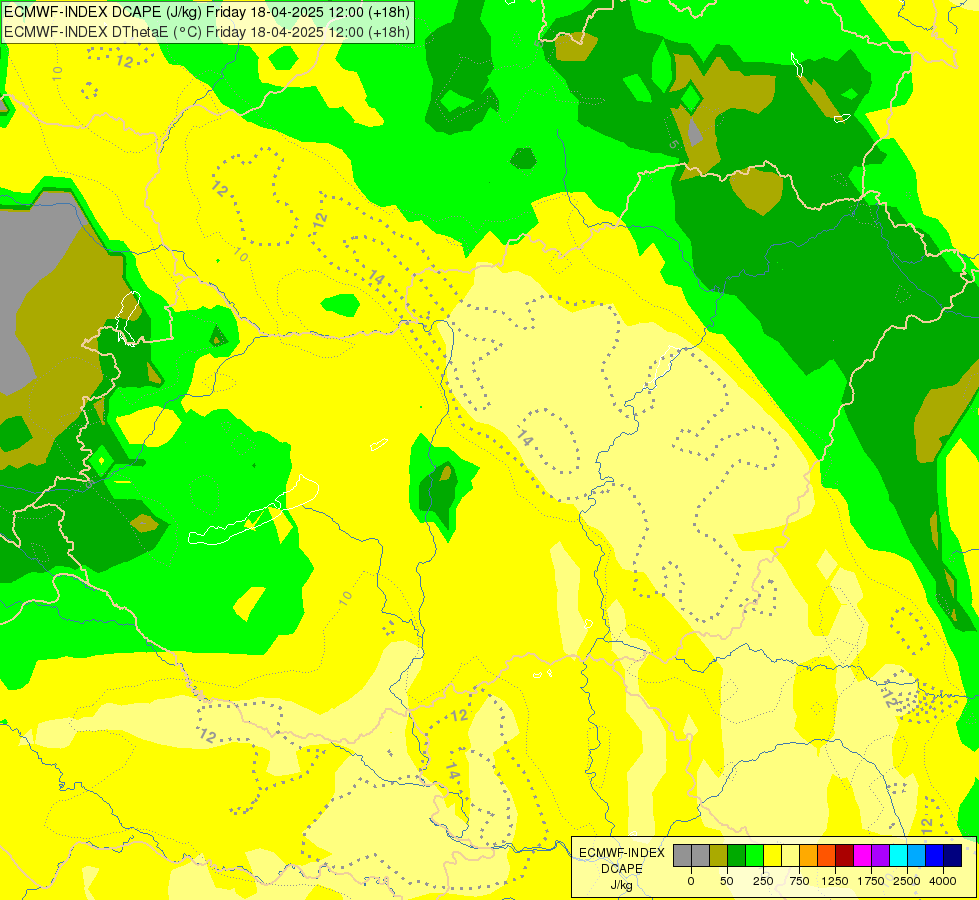Click the olive swatch in the DCAPE legend
This screenshot has width=979, height=900.
[x=719, y=855]
